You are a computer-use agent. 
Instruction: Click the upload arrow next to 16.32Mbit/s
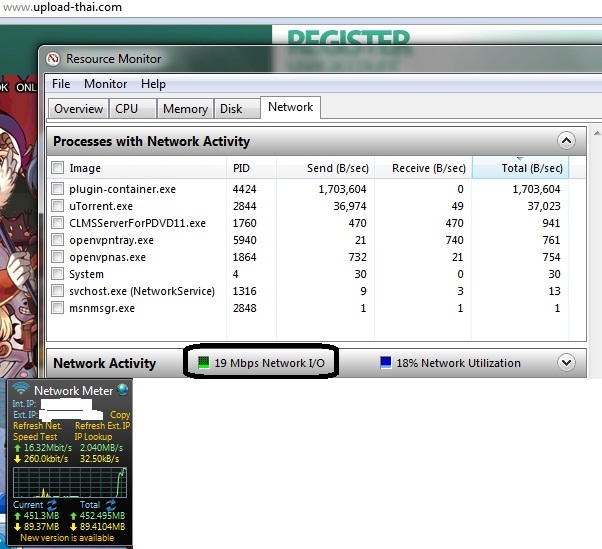[x=15, y=448]
